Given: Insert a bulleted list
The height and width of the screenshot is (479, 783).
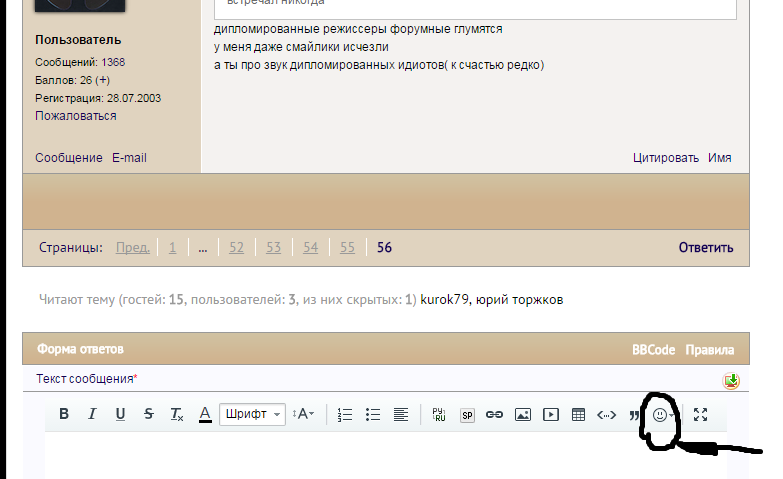Looking at the screenshot, I should tap(373, 414).
